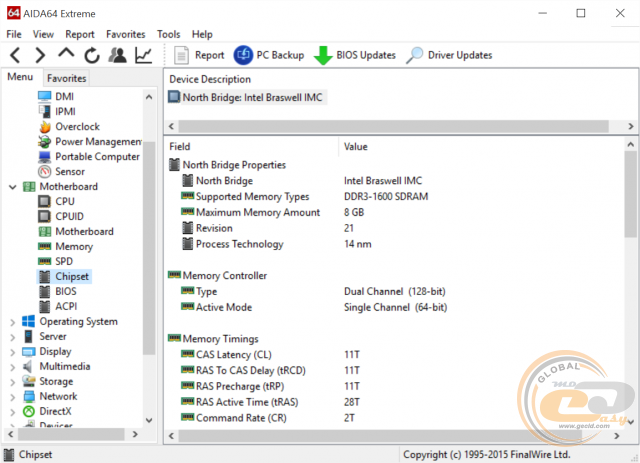Open the ACPI page
Screen dimensions: 640x463
66,306
